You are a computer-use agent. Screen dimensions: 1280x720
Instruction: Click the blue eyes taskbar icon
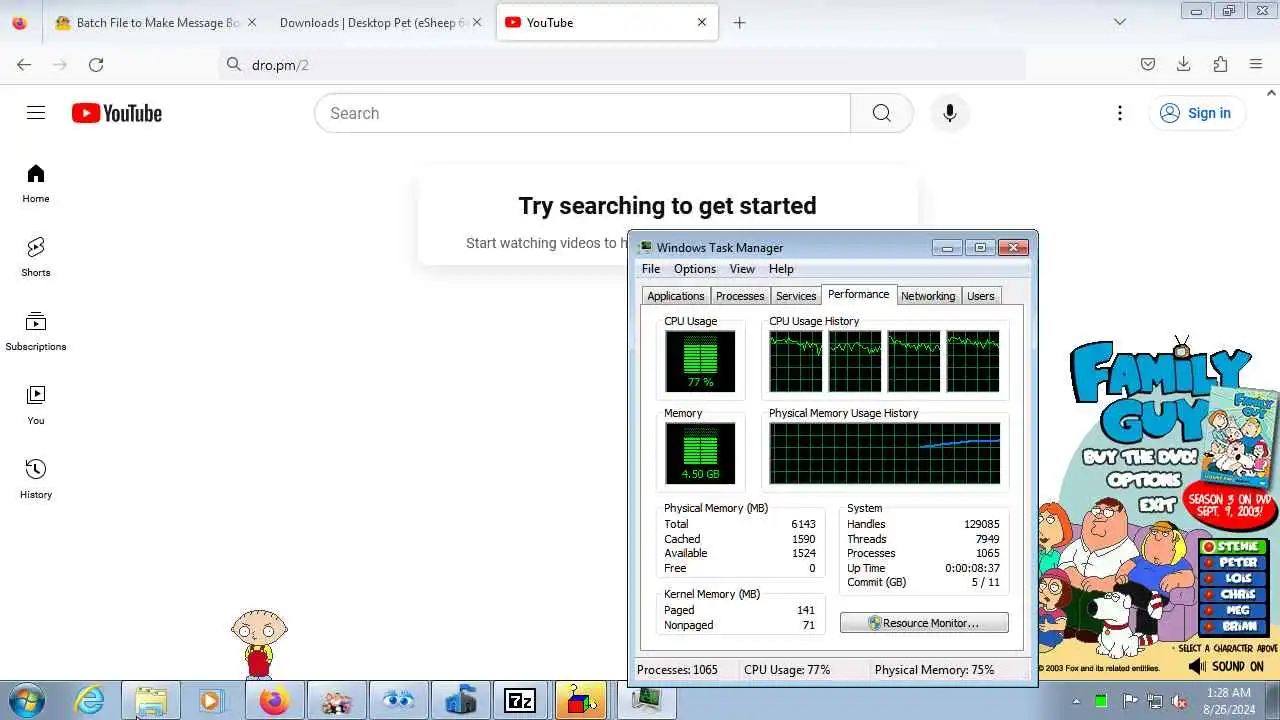tap(397, 701)
